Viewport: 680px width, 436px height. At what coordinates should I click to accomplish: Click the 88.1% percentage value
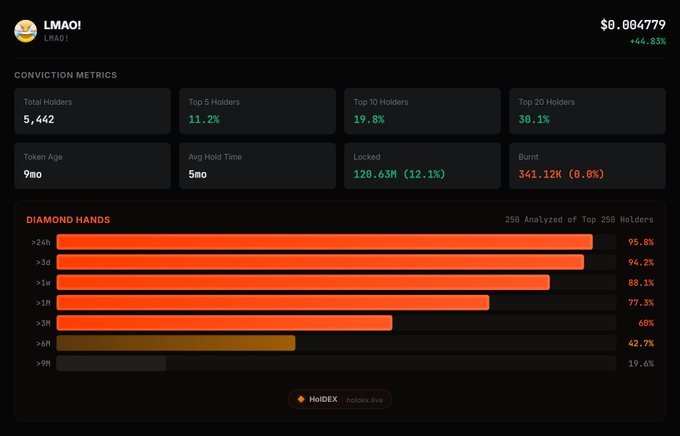tap(641, 283)
